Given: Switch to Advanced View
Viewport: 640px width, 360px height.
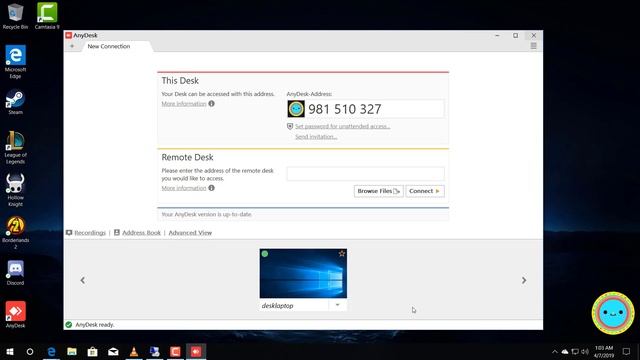Looking at the screenshot, I should pos(190,233).
